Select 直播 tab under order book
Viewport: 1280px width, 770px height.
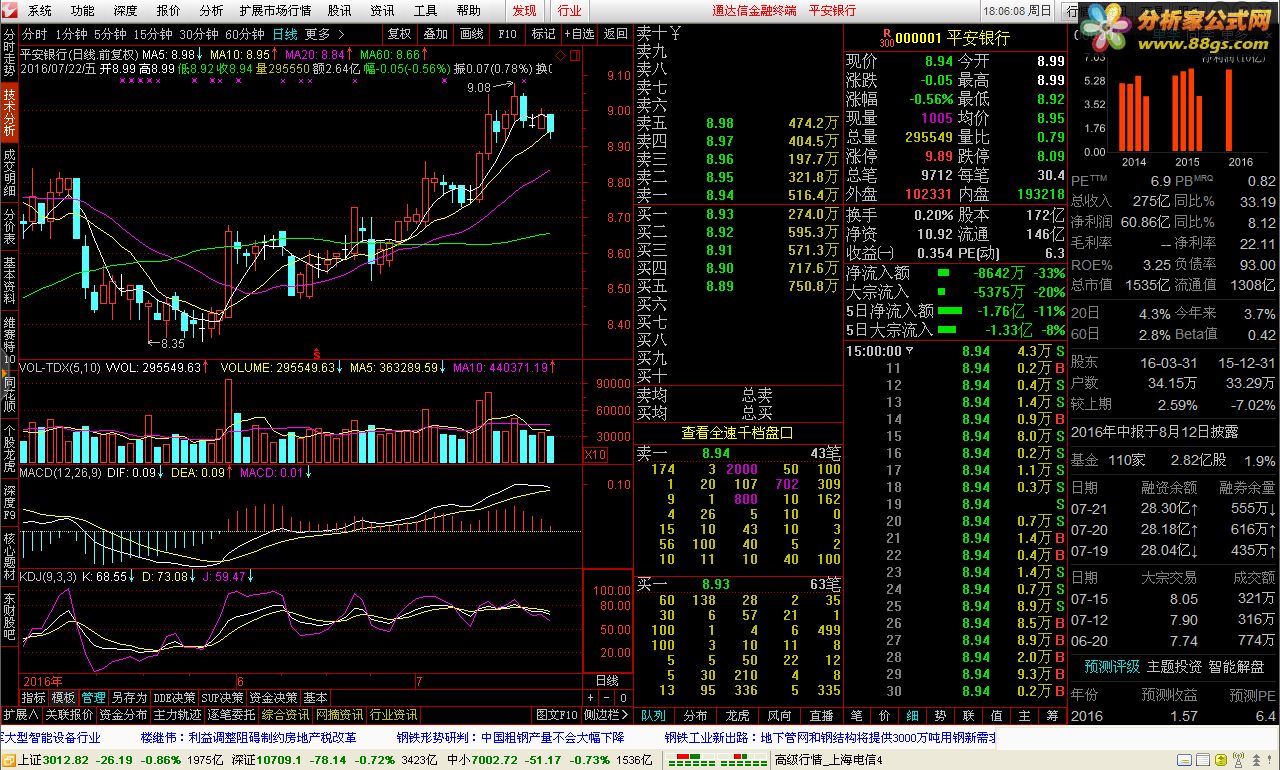click(x=821, y=716)
